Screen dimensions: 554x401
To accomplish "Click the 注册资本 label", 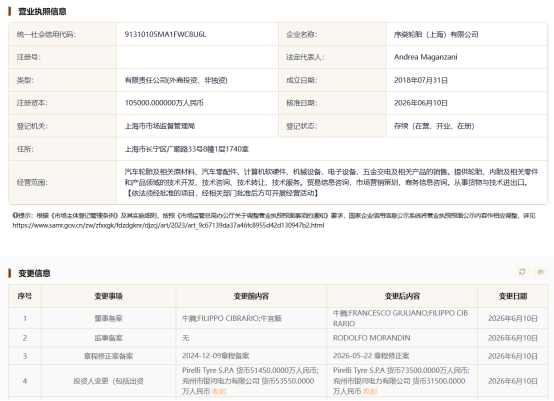I will click(x=32, y=103).
